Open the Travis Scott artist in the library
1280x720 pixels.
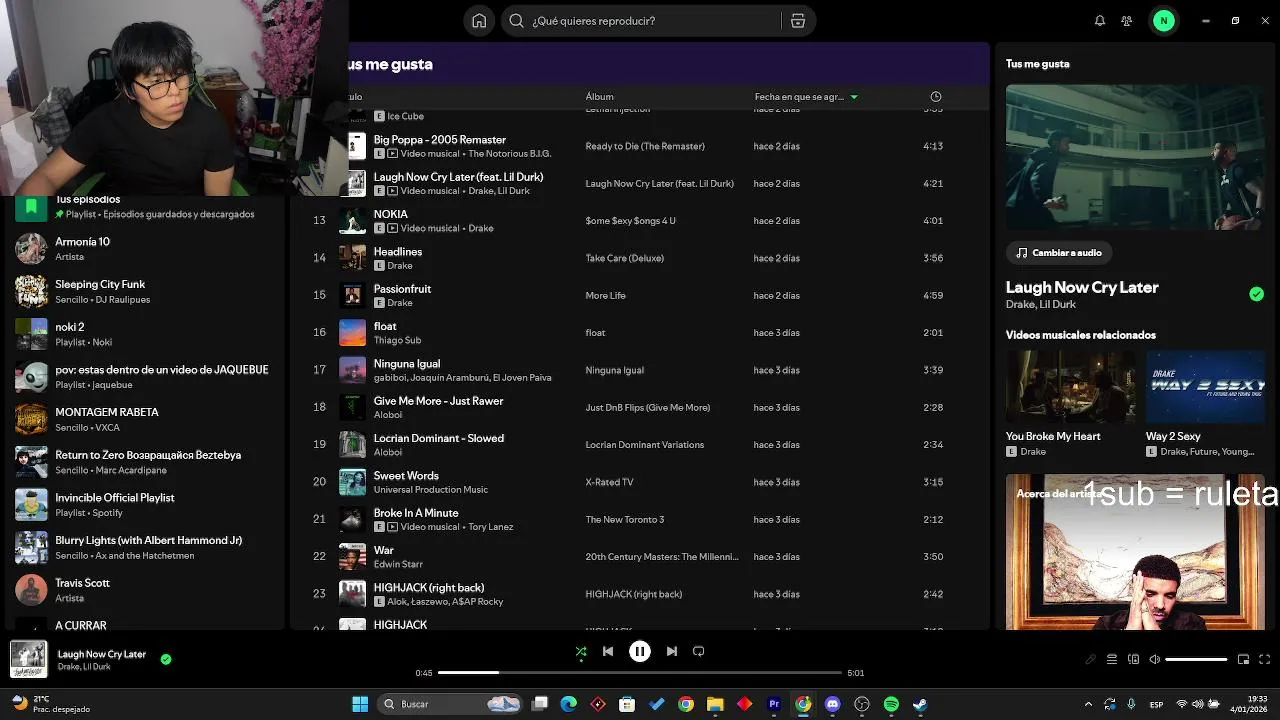[145, 590]
